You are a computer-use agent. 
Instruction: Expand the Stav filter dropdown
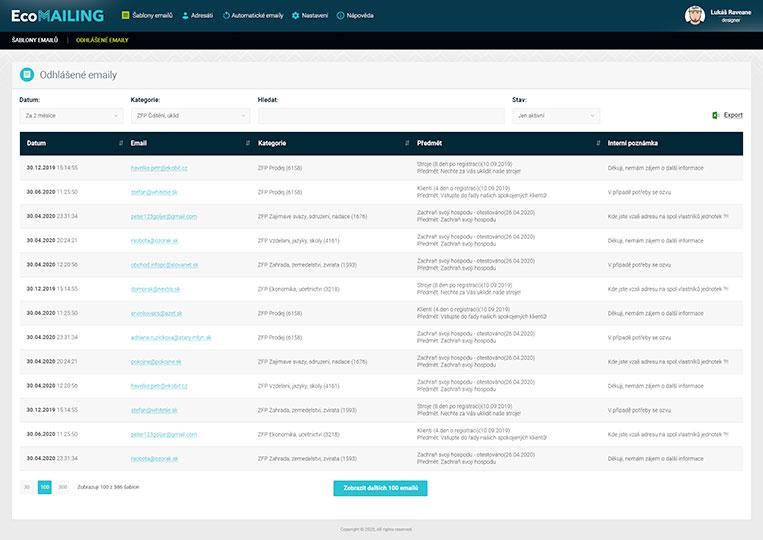pyautogui.click(x=556, y=116)
